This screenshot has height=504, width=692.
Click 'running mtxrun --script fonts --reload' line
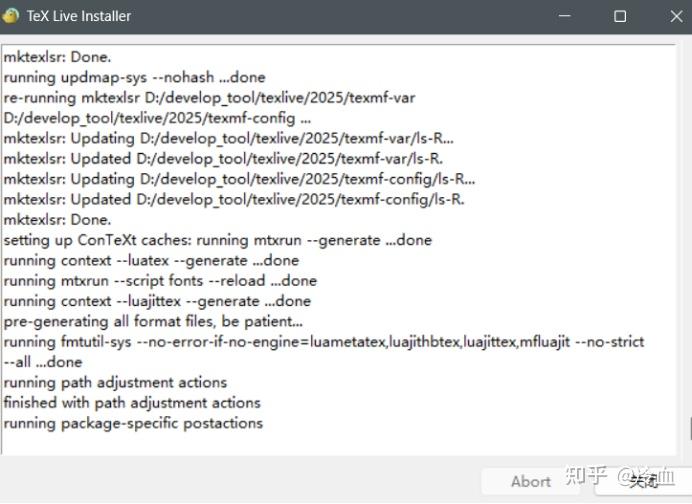pyautogui.click(x=160, y=281)
